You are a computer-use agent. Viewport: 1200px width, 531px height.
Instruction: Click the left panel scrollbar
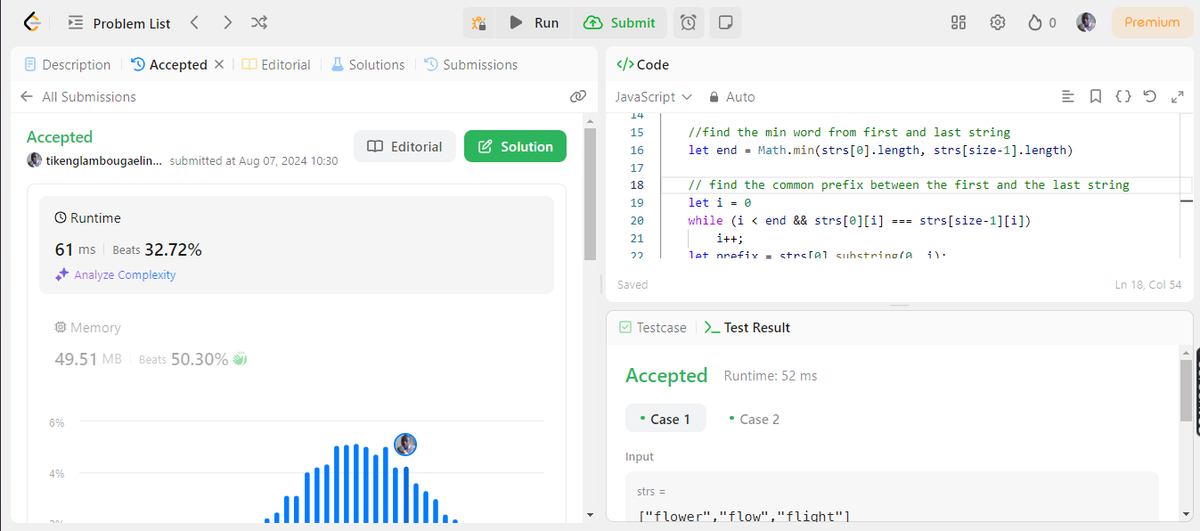589,195
